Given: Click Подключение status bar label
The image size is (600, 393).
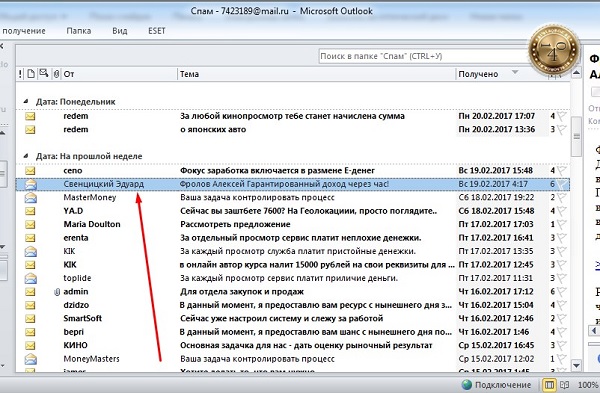Looking at the screenshot, I should 503,385.
